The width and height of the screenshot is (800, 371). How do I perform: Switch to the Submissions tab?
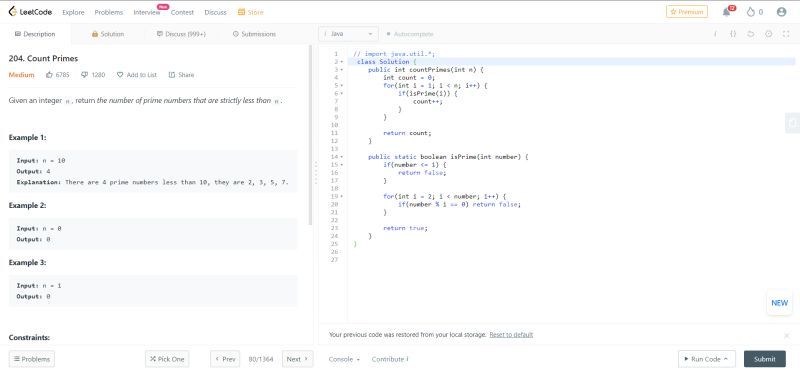point(254,34)
